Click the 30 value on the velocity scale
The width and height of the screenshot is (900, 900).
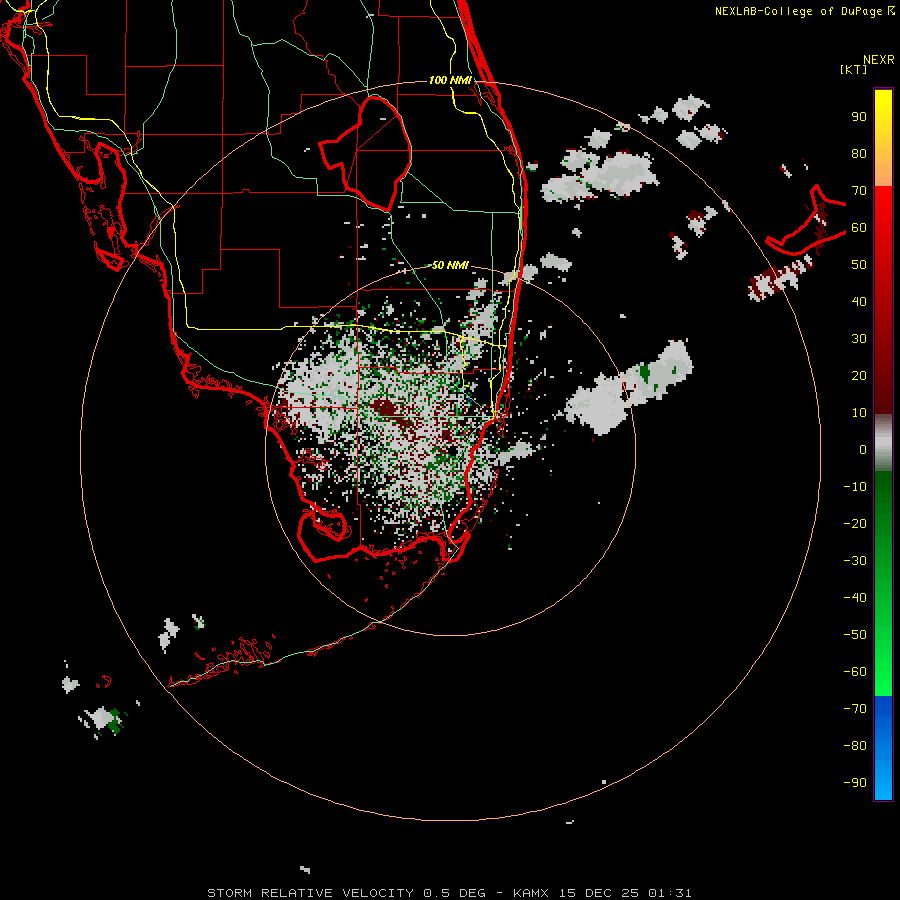click(x=859, y=339)
